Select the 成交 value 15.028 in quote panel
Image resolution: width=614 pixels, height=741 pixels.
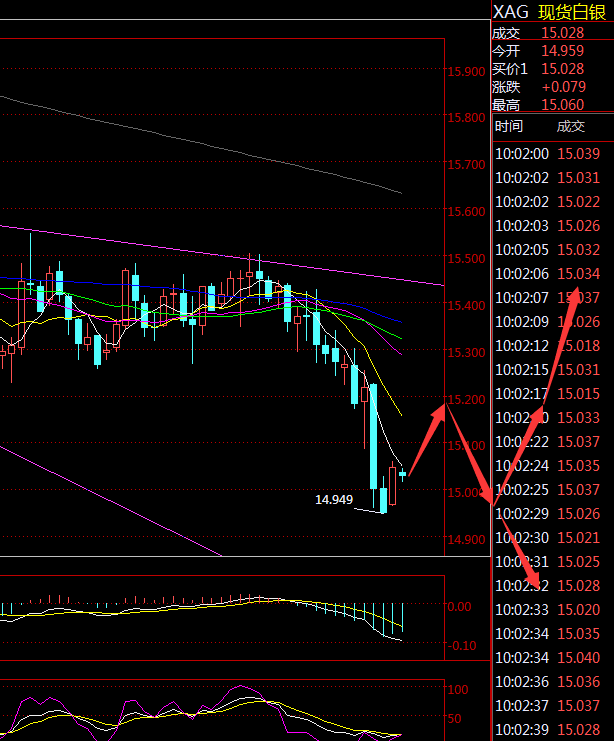pos(562,33)
